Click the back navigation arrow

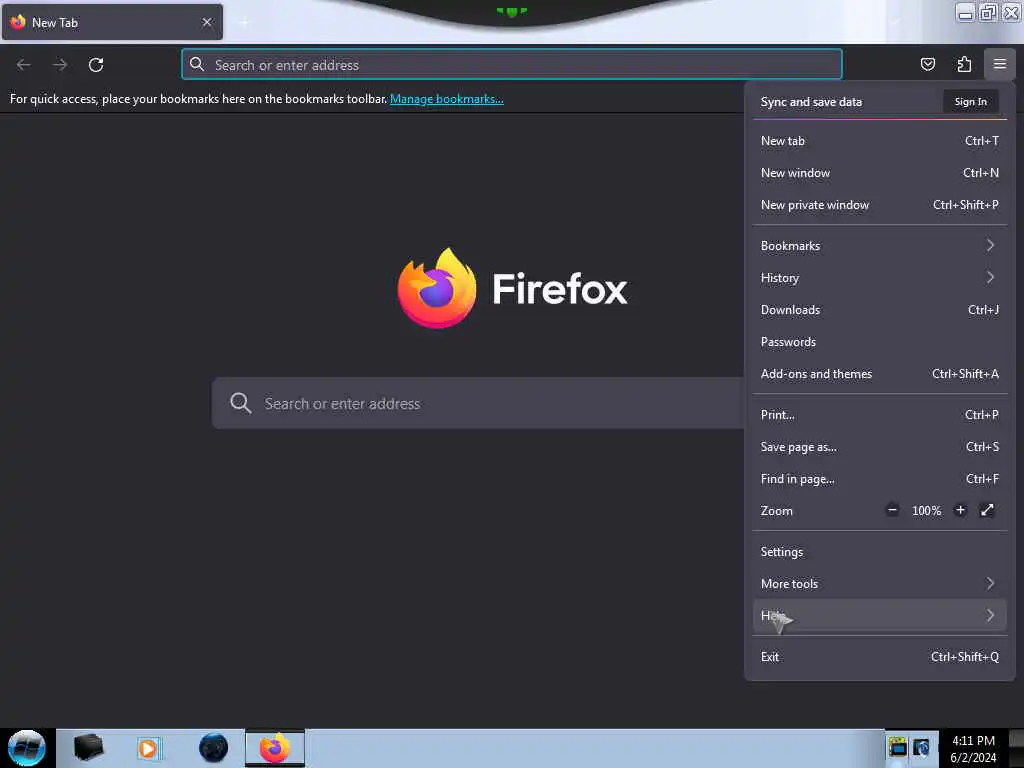pyautogui.click(x=24, y=65)
